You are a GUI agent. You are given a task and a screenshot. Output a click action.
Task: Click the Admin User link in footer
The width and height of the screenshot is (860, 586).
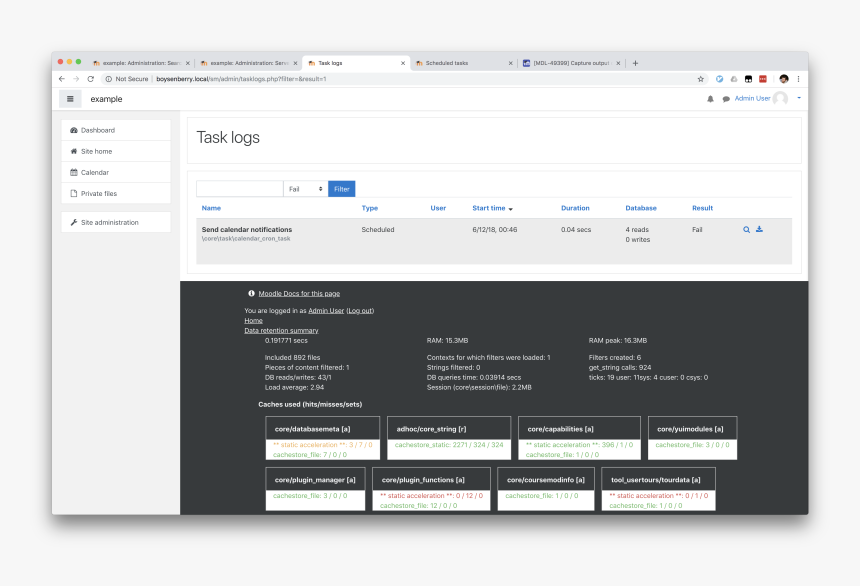coord(326,311)
